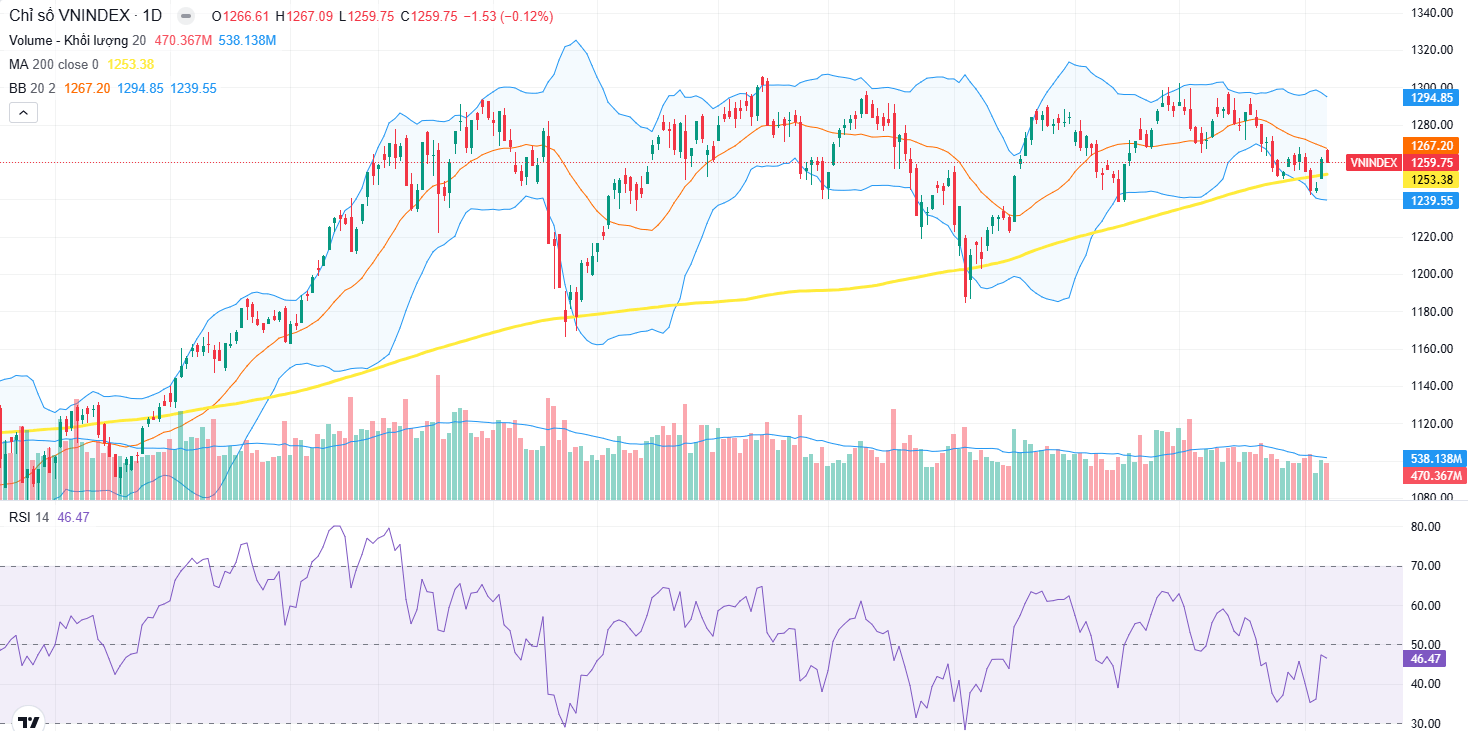Click the blue 538.138M value in the Volume legend
The height and width of the screenshot is (731, 1468).
247,40
